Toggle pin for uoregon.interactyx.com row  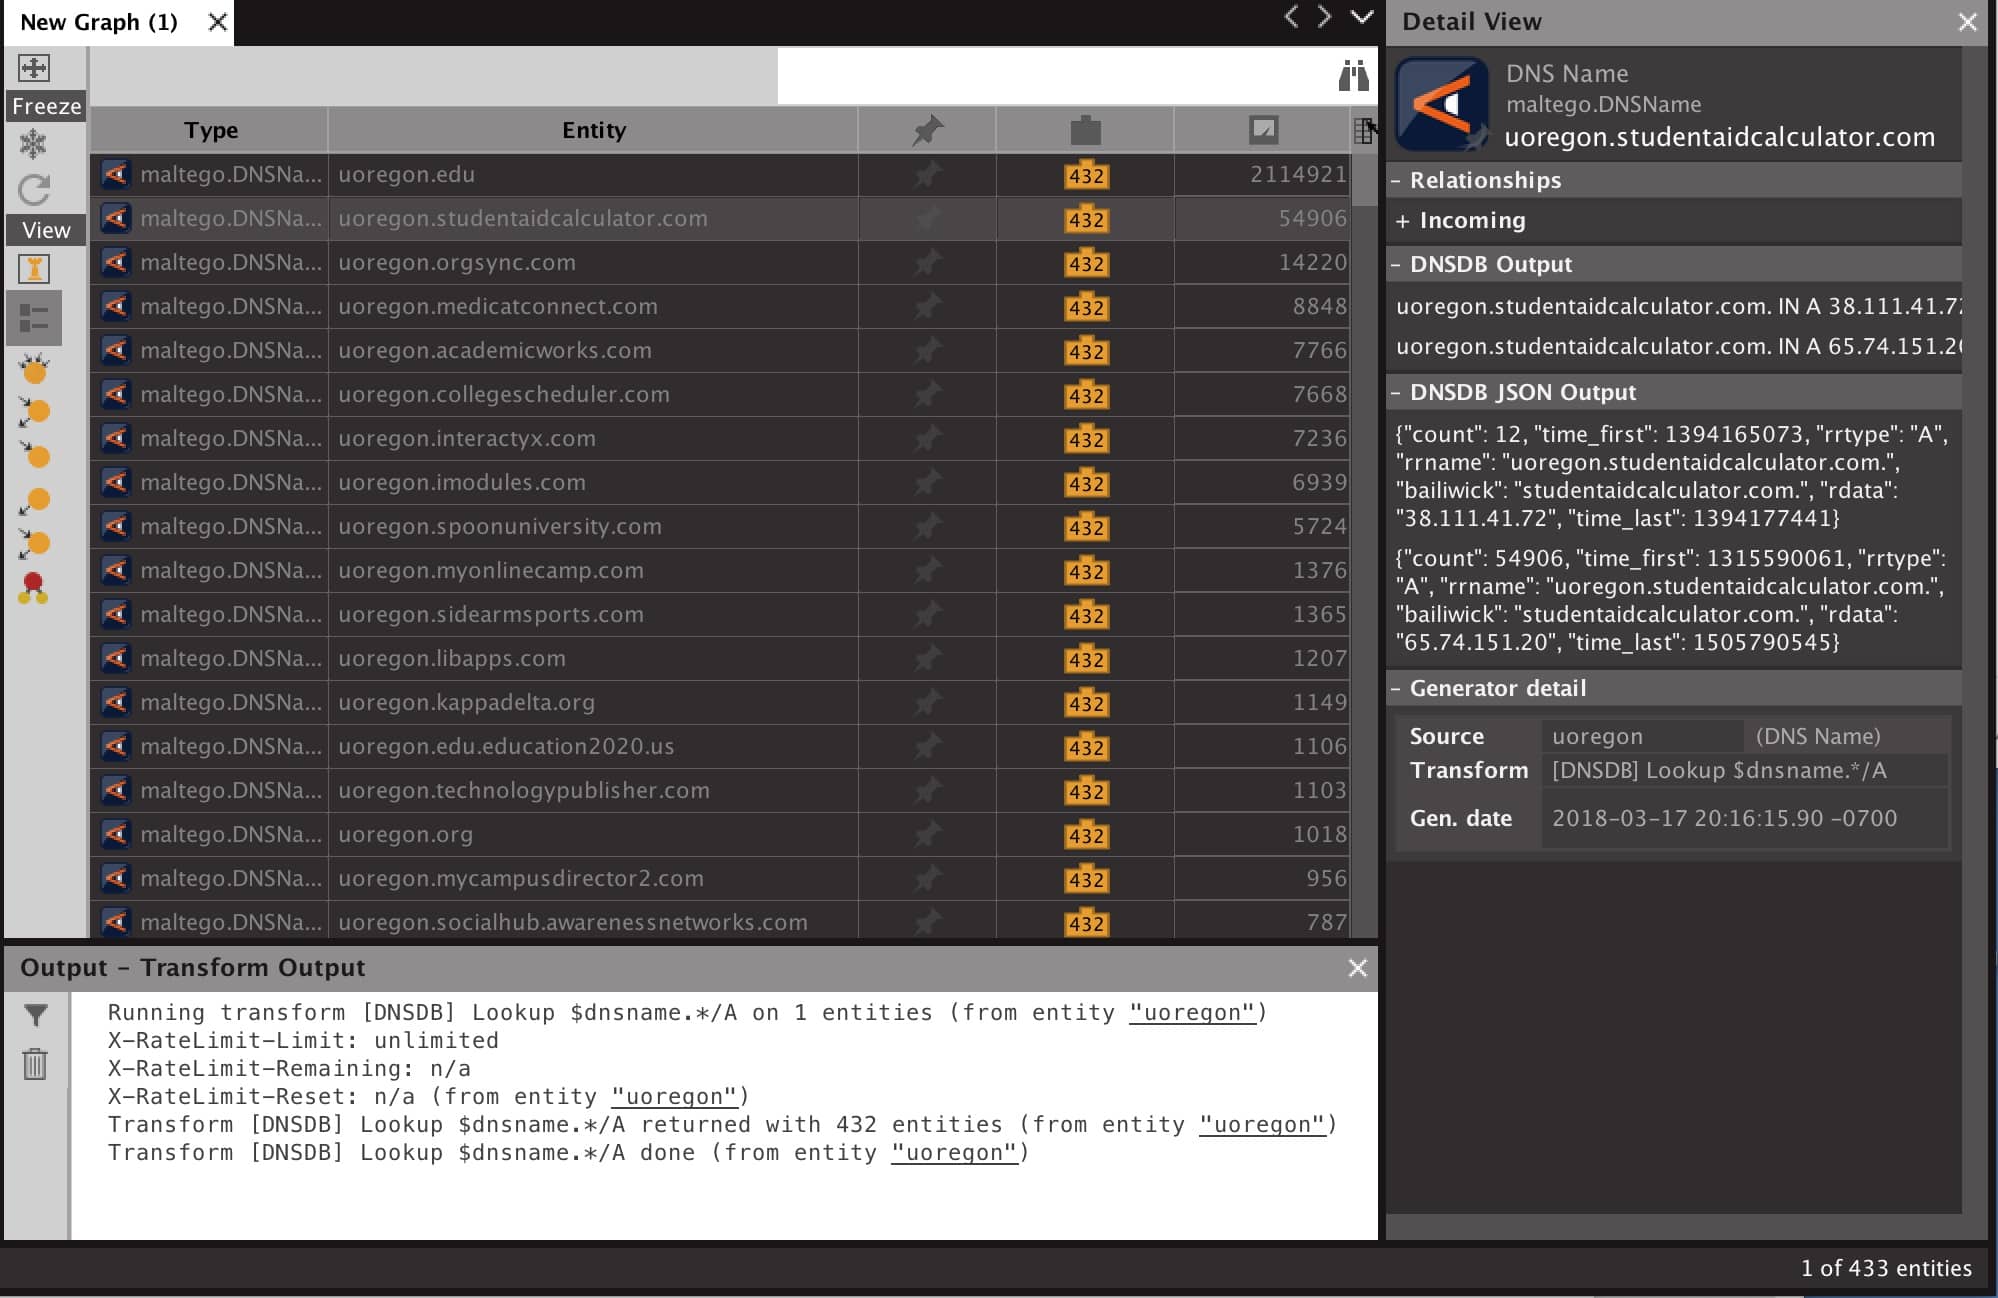coord(927,438)
